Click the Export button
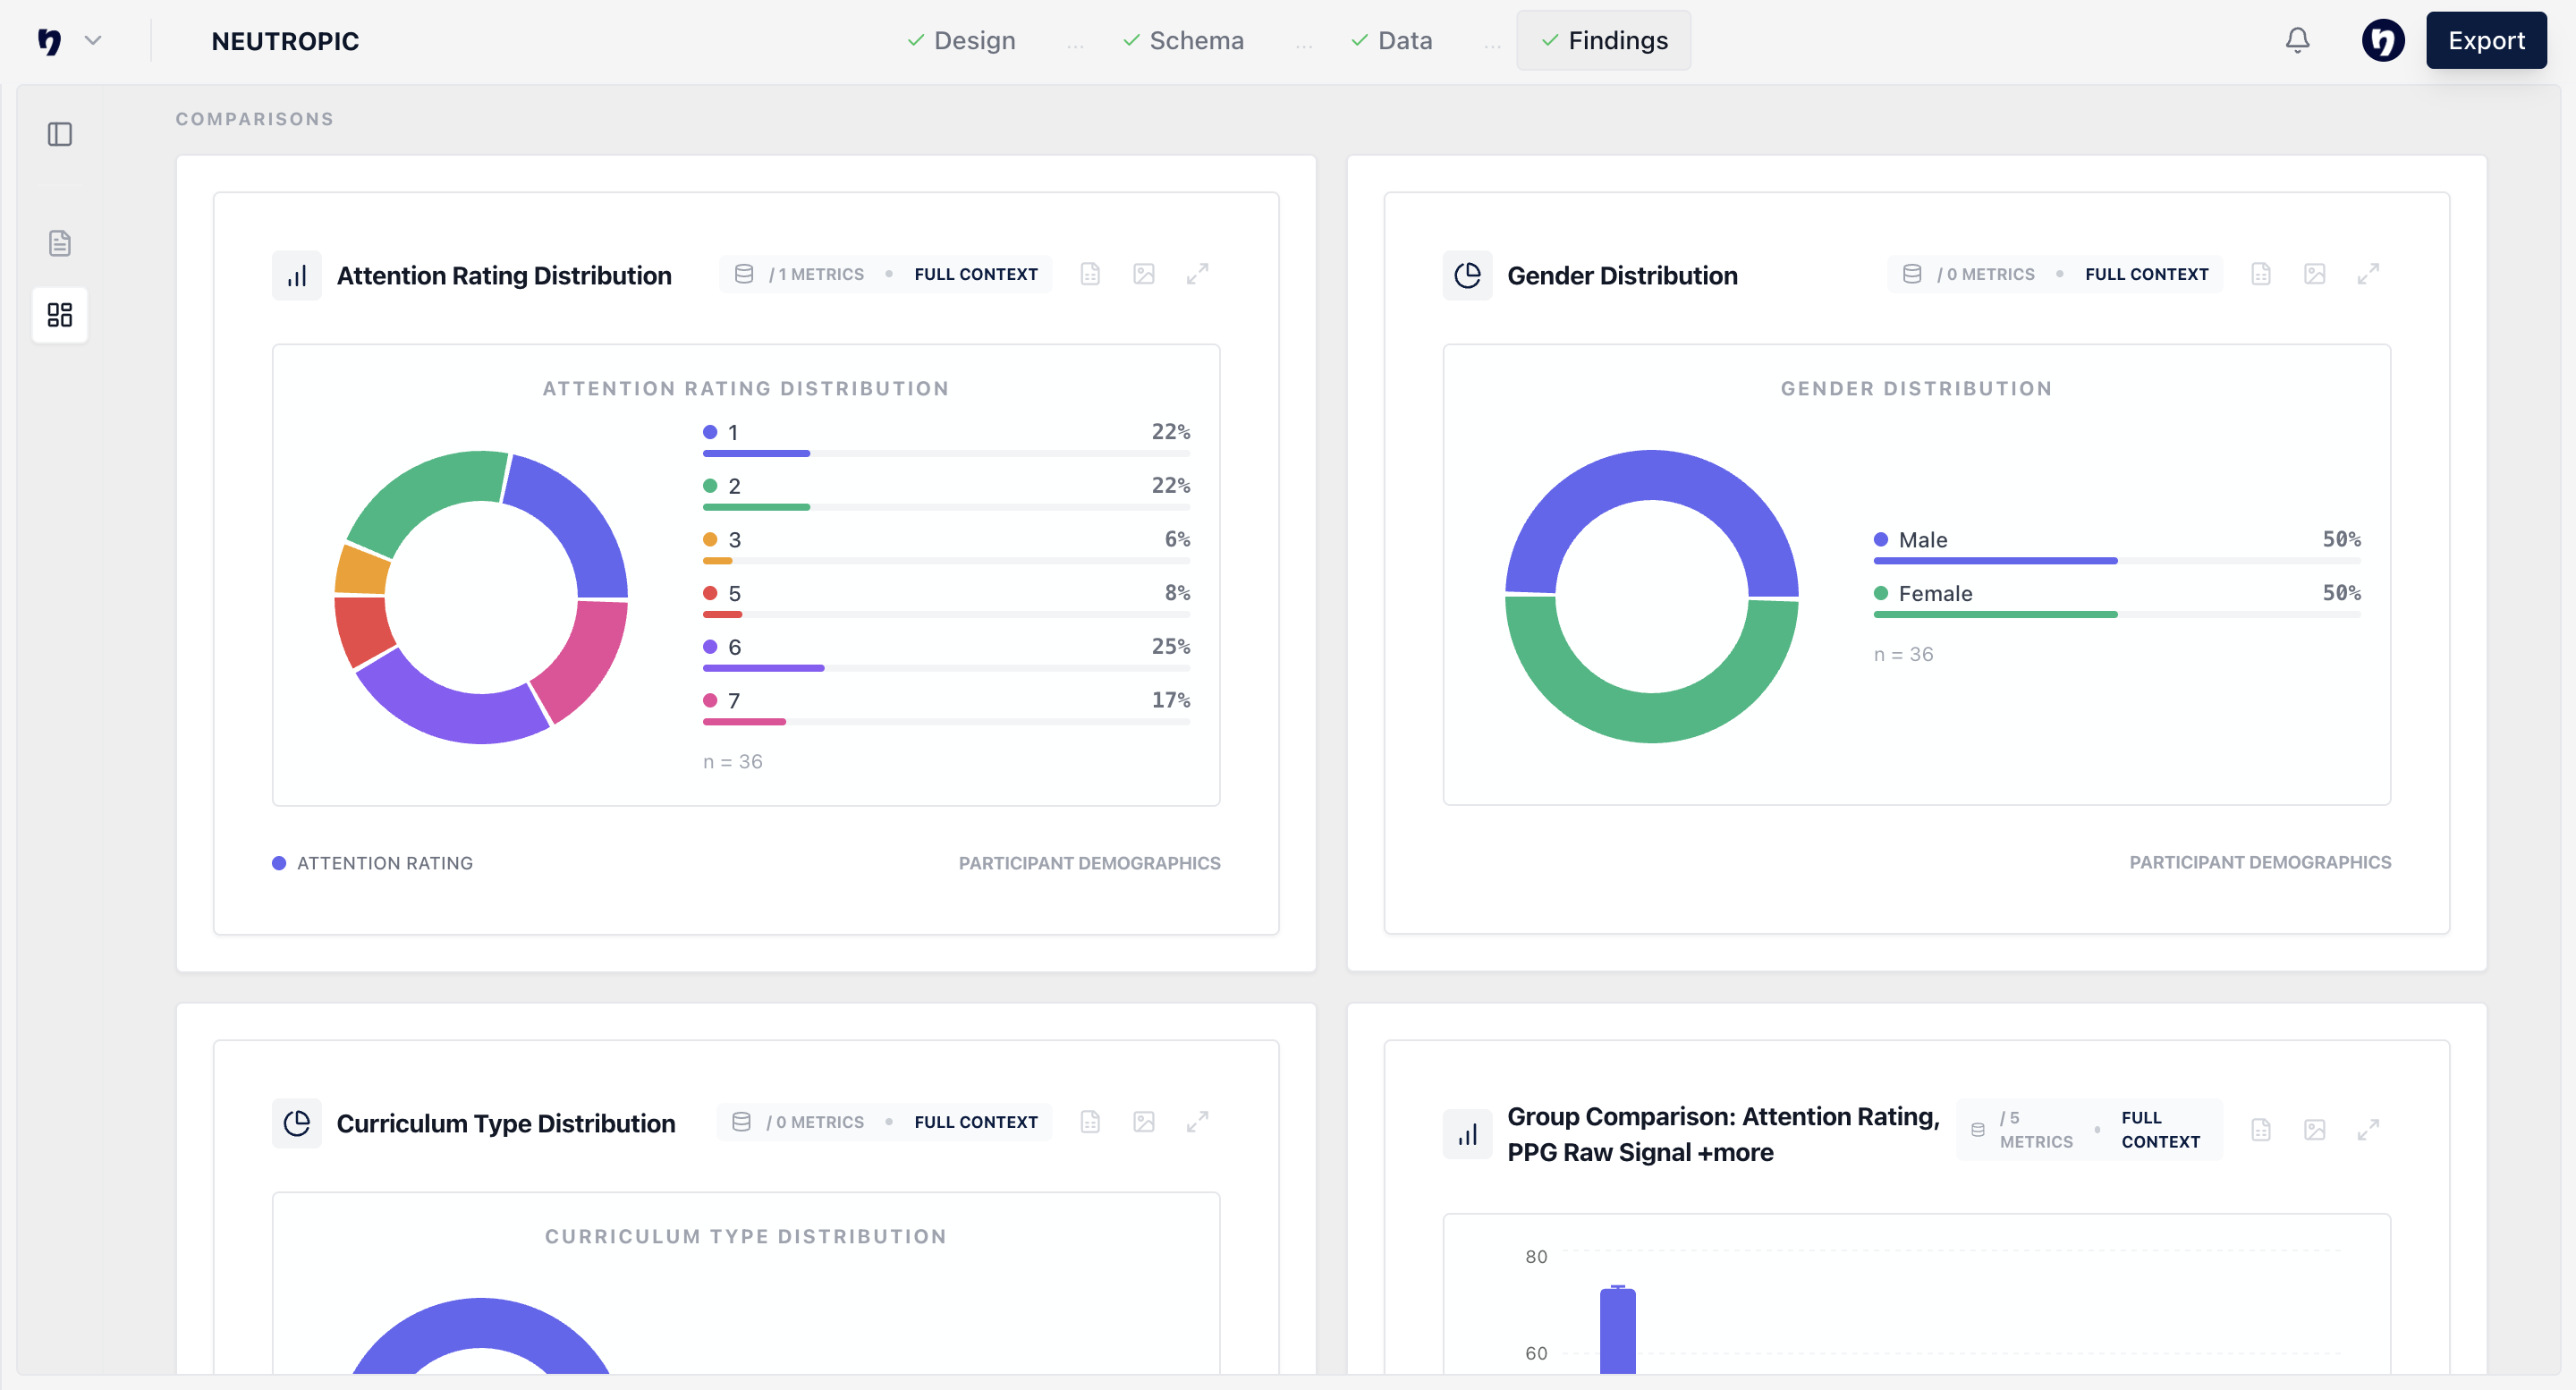Screen dimensions: 2576x1390 [x=2486, y=41]
